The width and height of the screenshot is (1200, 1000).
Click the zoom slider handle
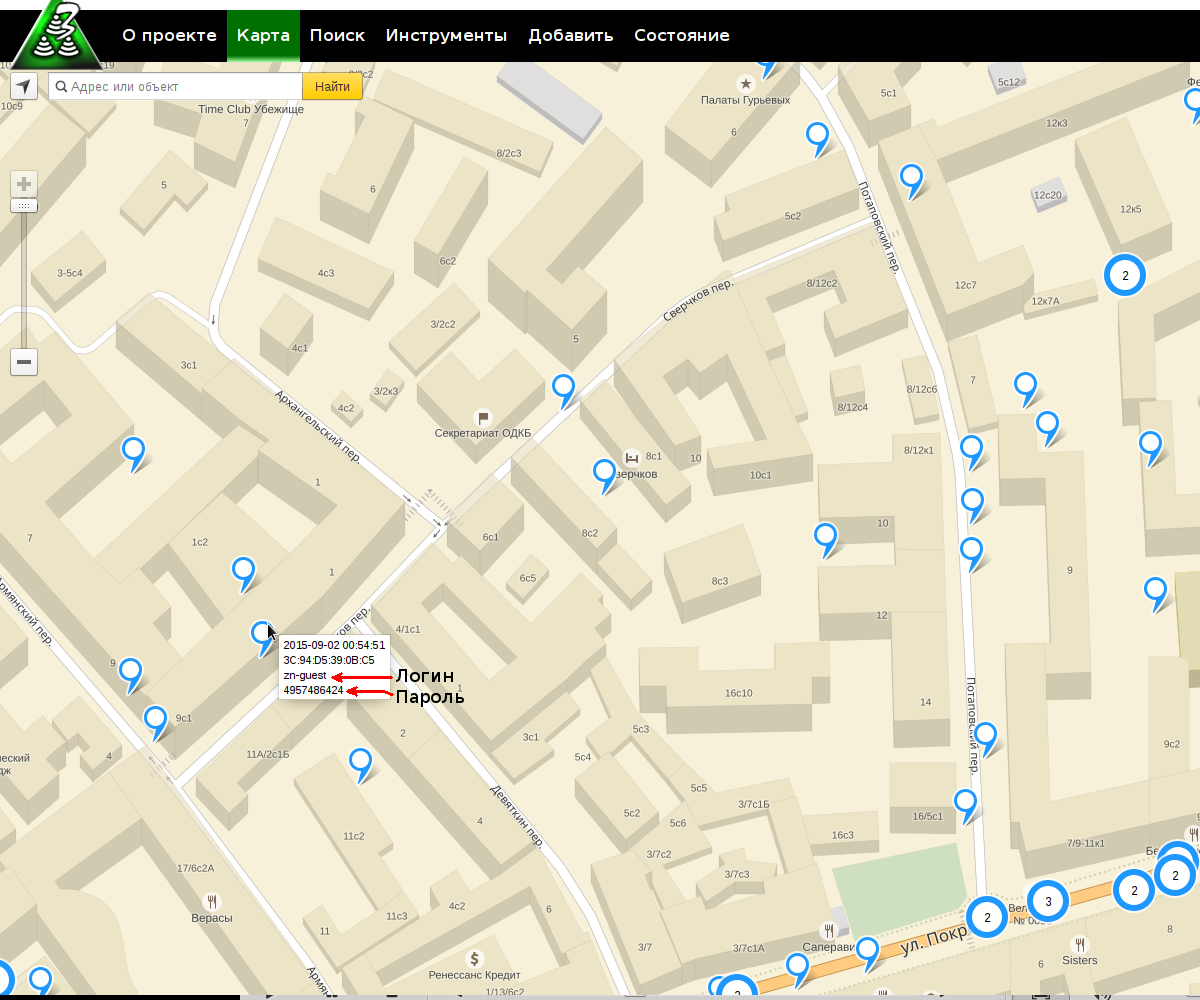(24, 205)
